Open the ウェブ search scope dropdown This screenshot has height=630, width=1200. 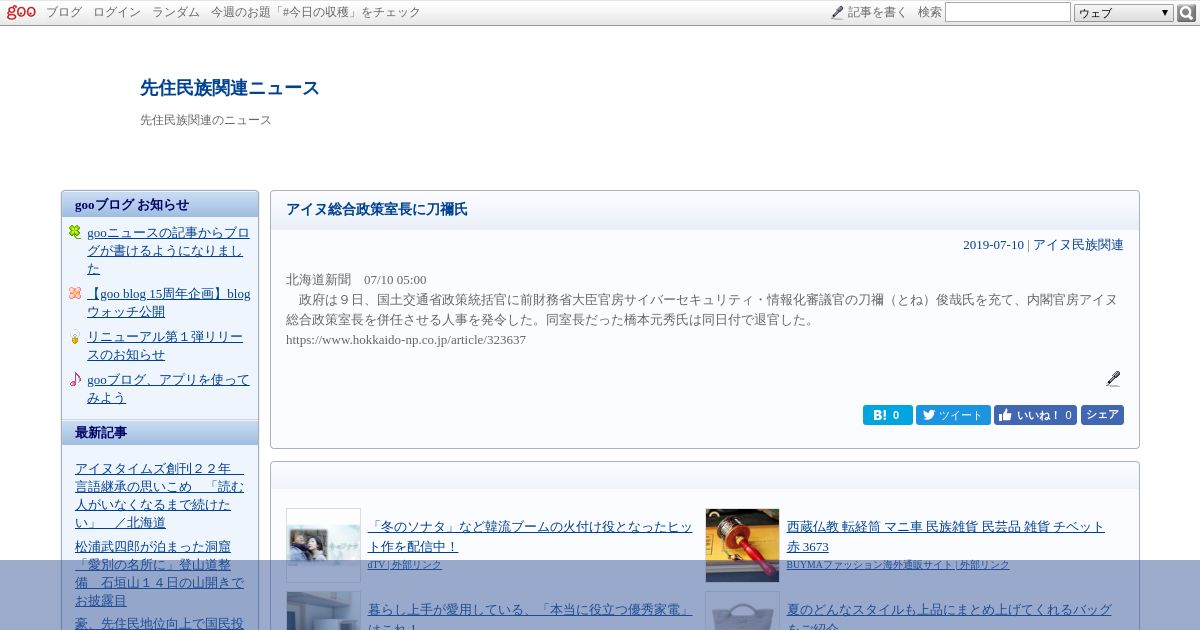click(x=1124, y=13)
